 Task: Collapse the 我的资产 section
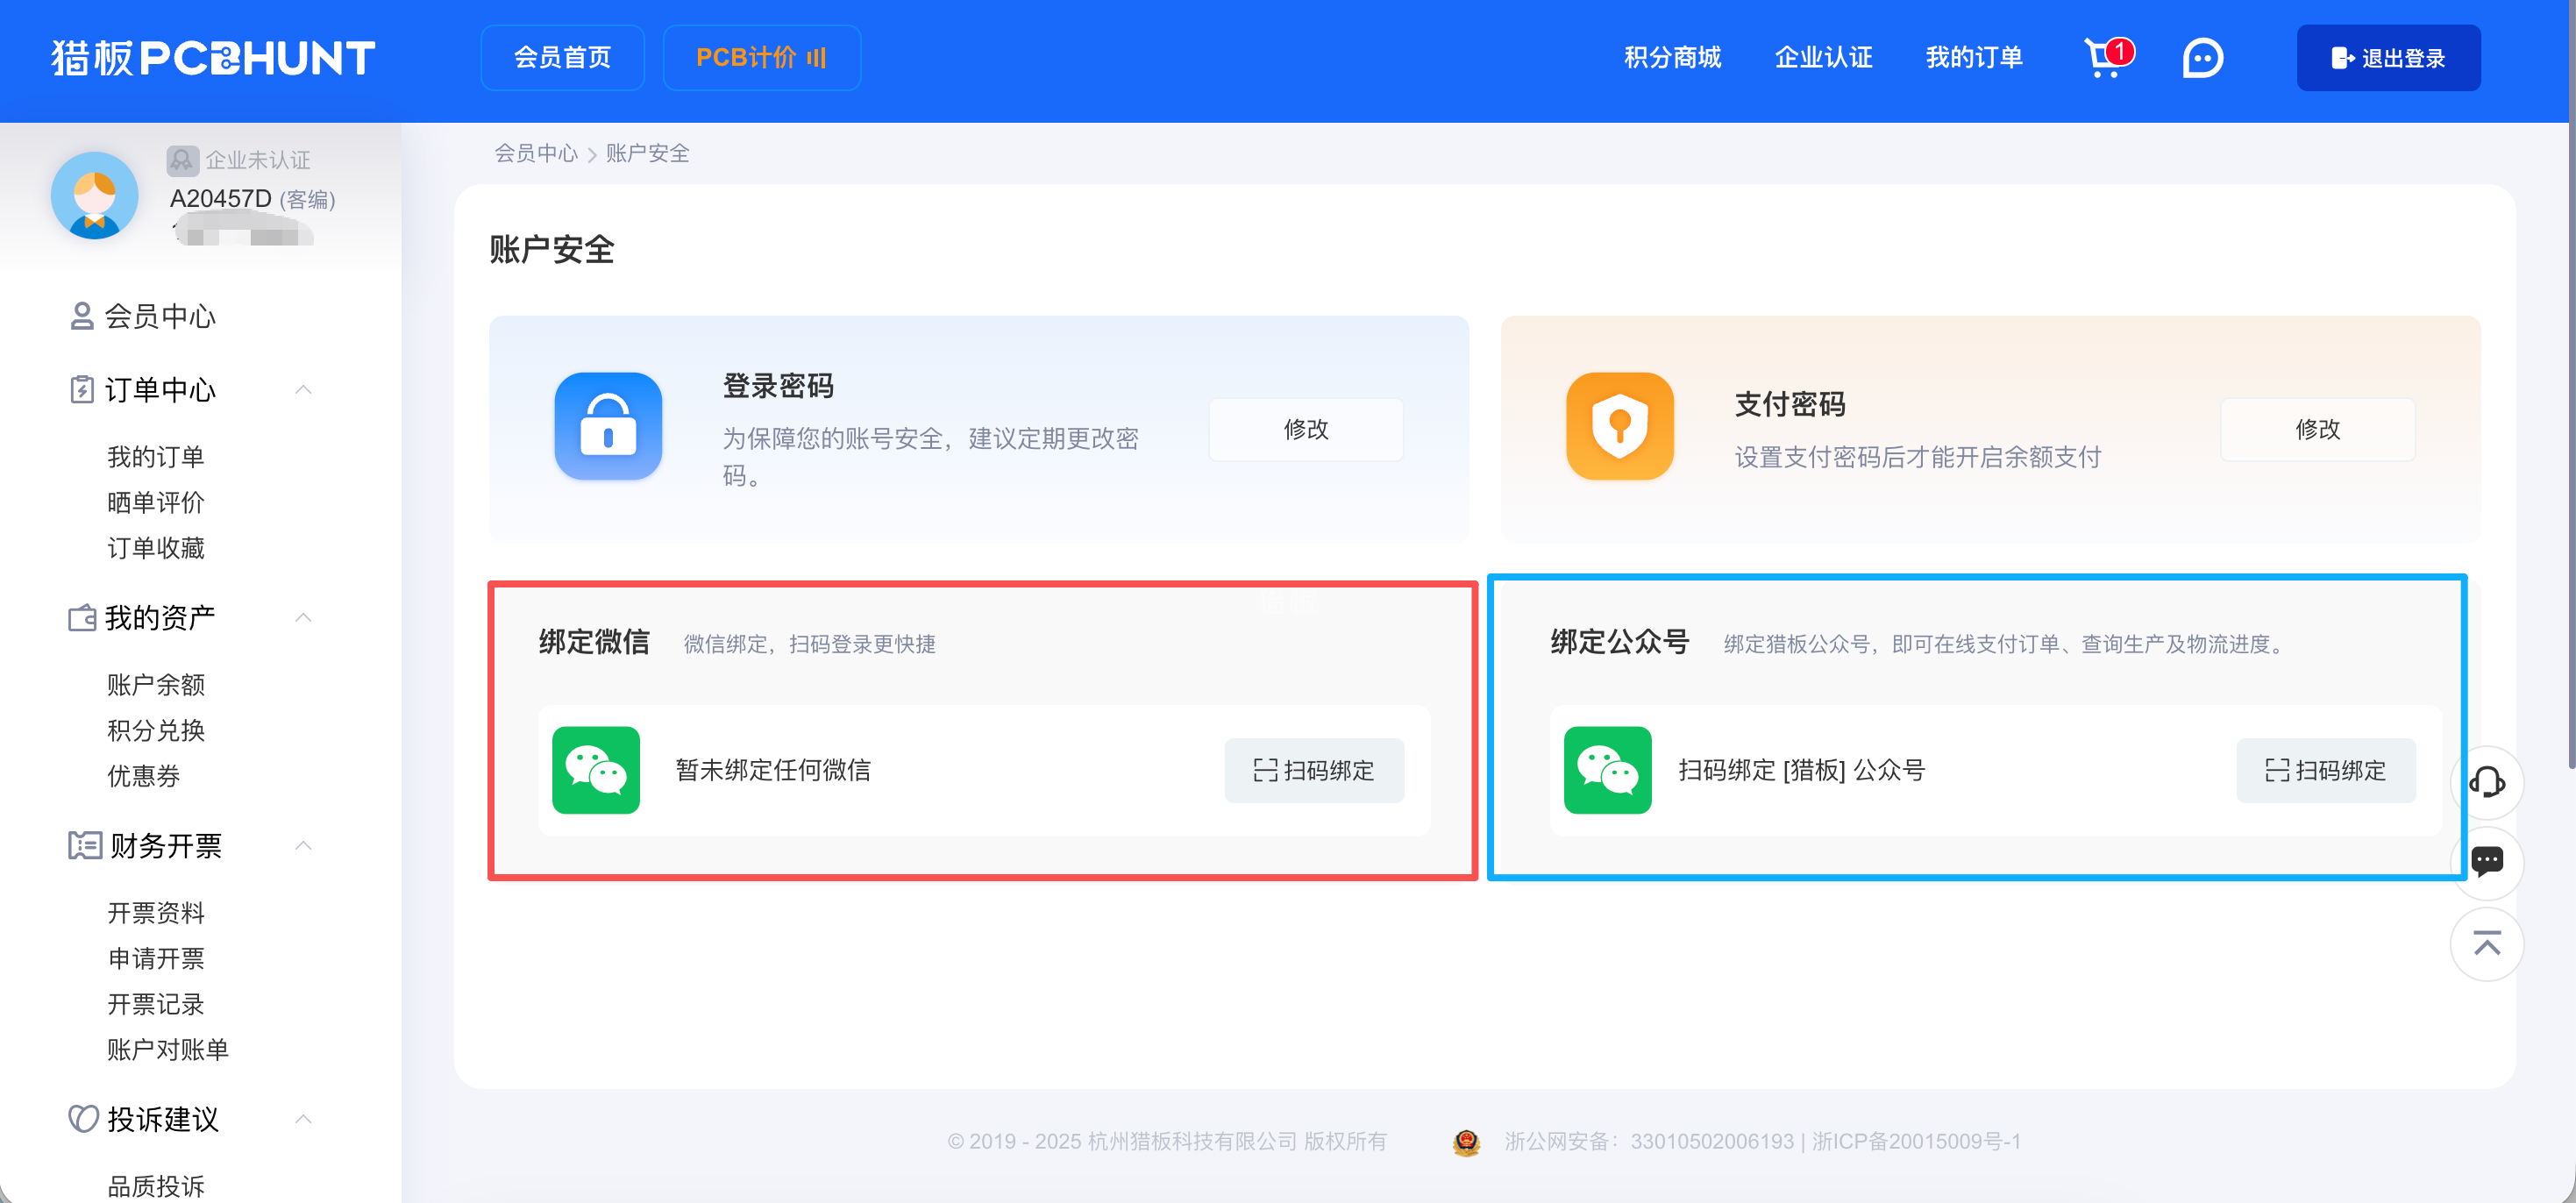pyautogui.click(x=303, y=617)
